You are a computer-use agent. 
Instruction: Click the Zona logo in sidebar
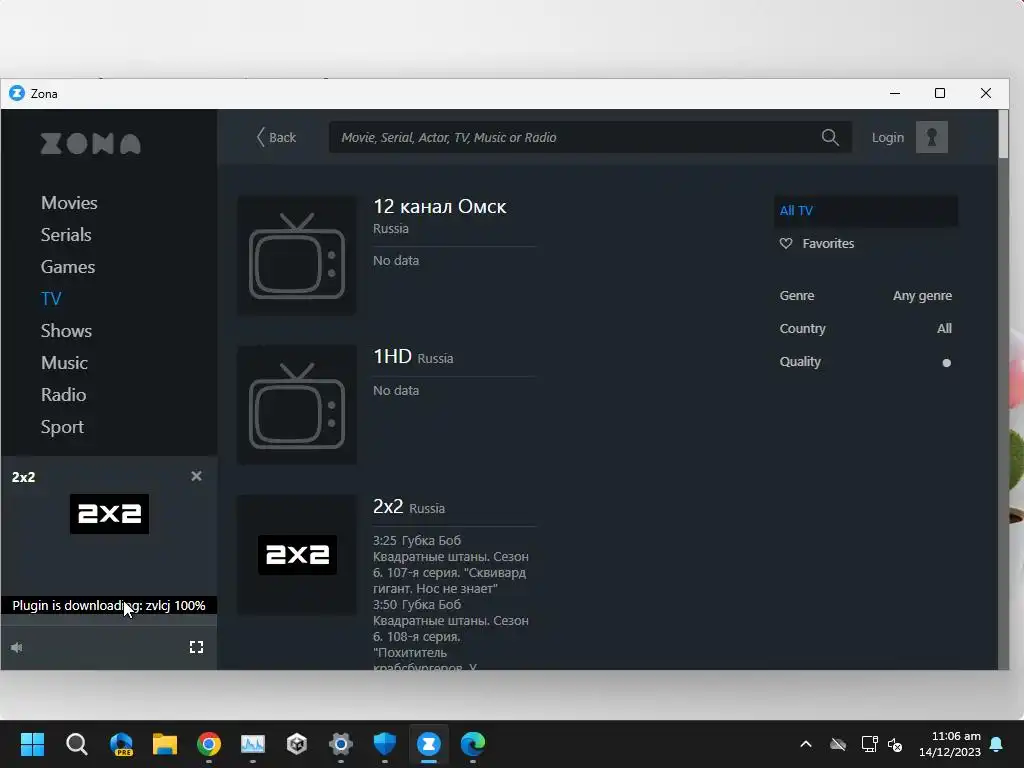point(91,144)
